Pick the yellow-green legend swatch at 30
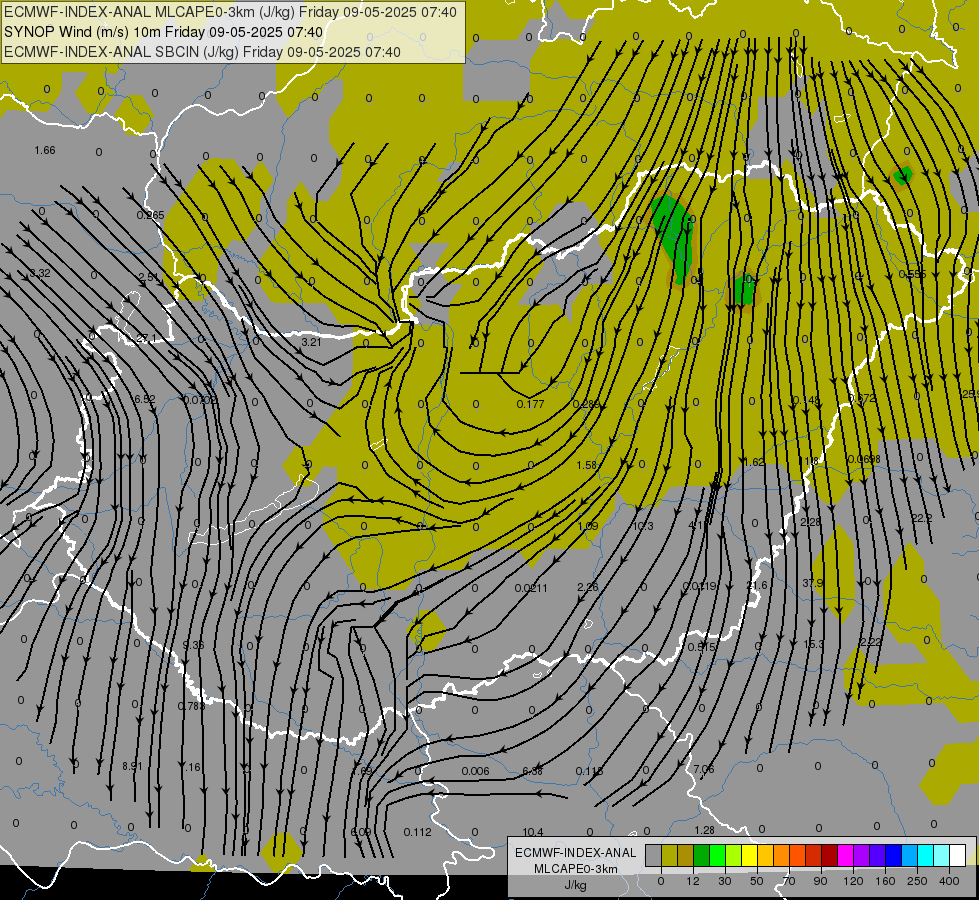Screen dimensions: 979x900 (x=734, y=855)
